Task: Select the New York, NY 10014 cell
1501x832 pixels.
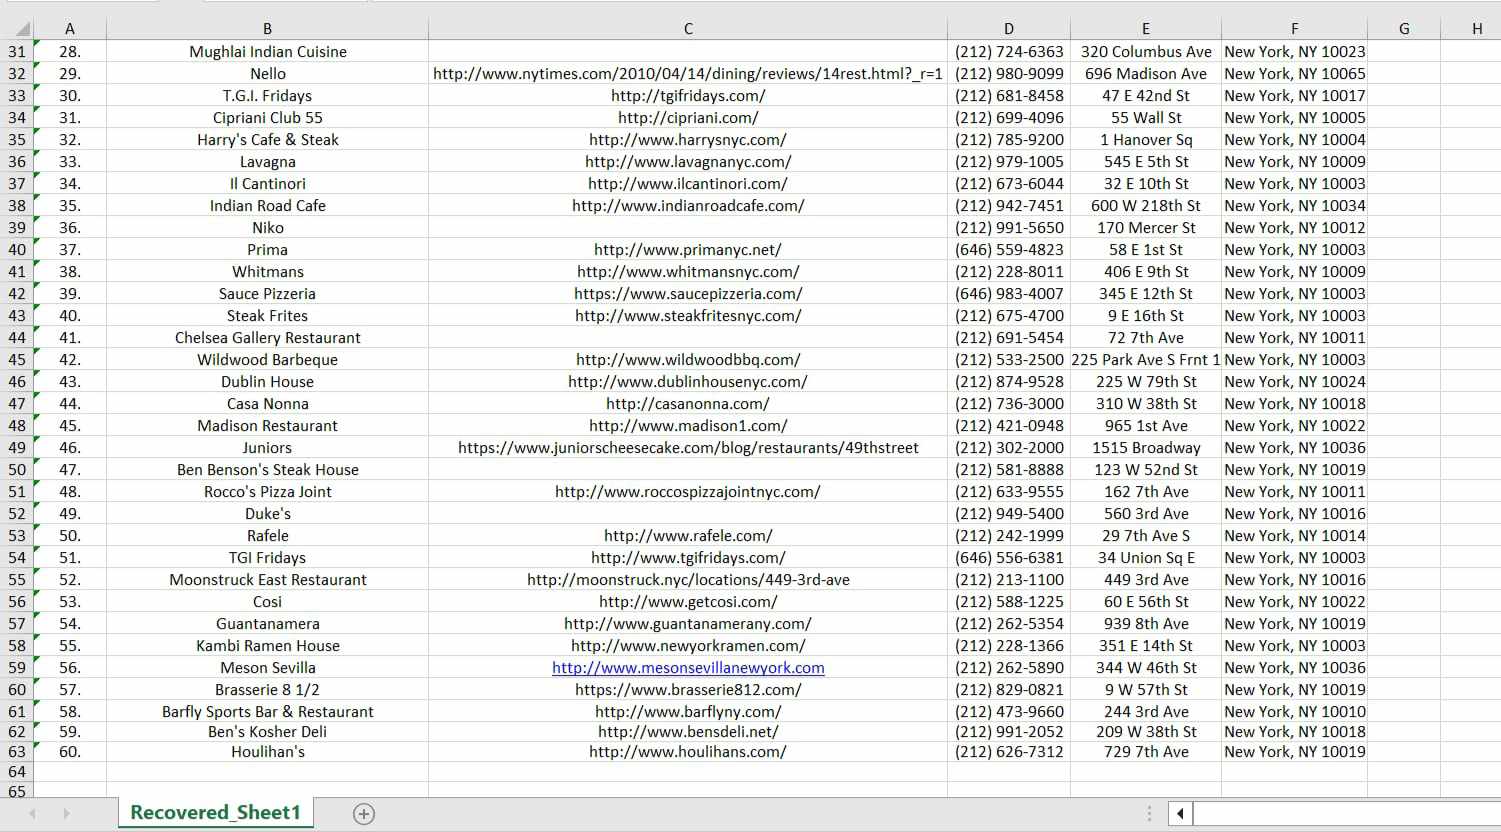Action: tap(1295, 536)
